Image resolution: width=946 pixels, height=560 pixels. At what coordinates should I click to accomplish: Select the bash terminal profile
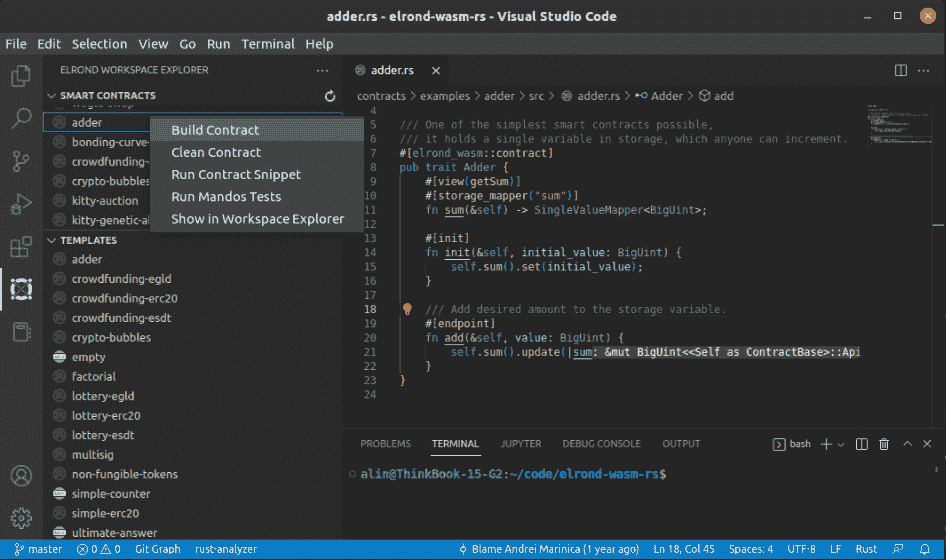(792, 444)
